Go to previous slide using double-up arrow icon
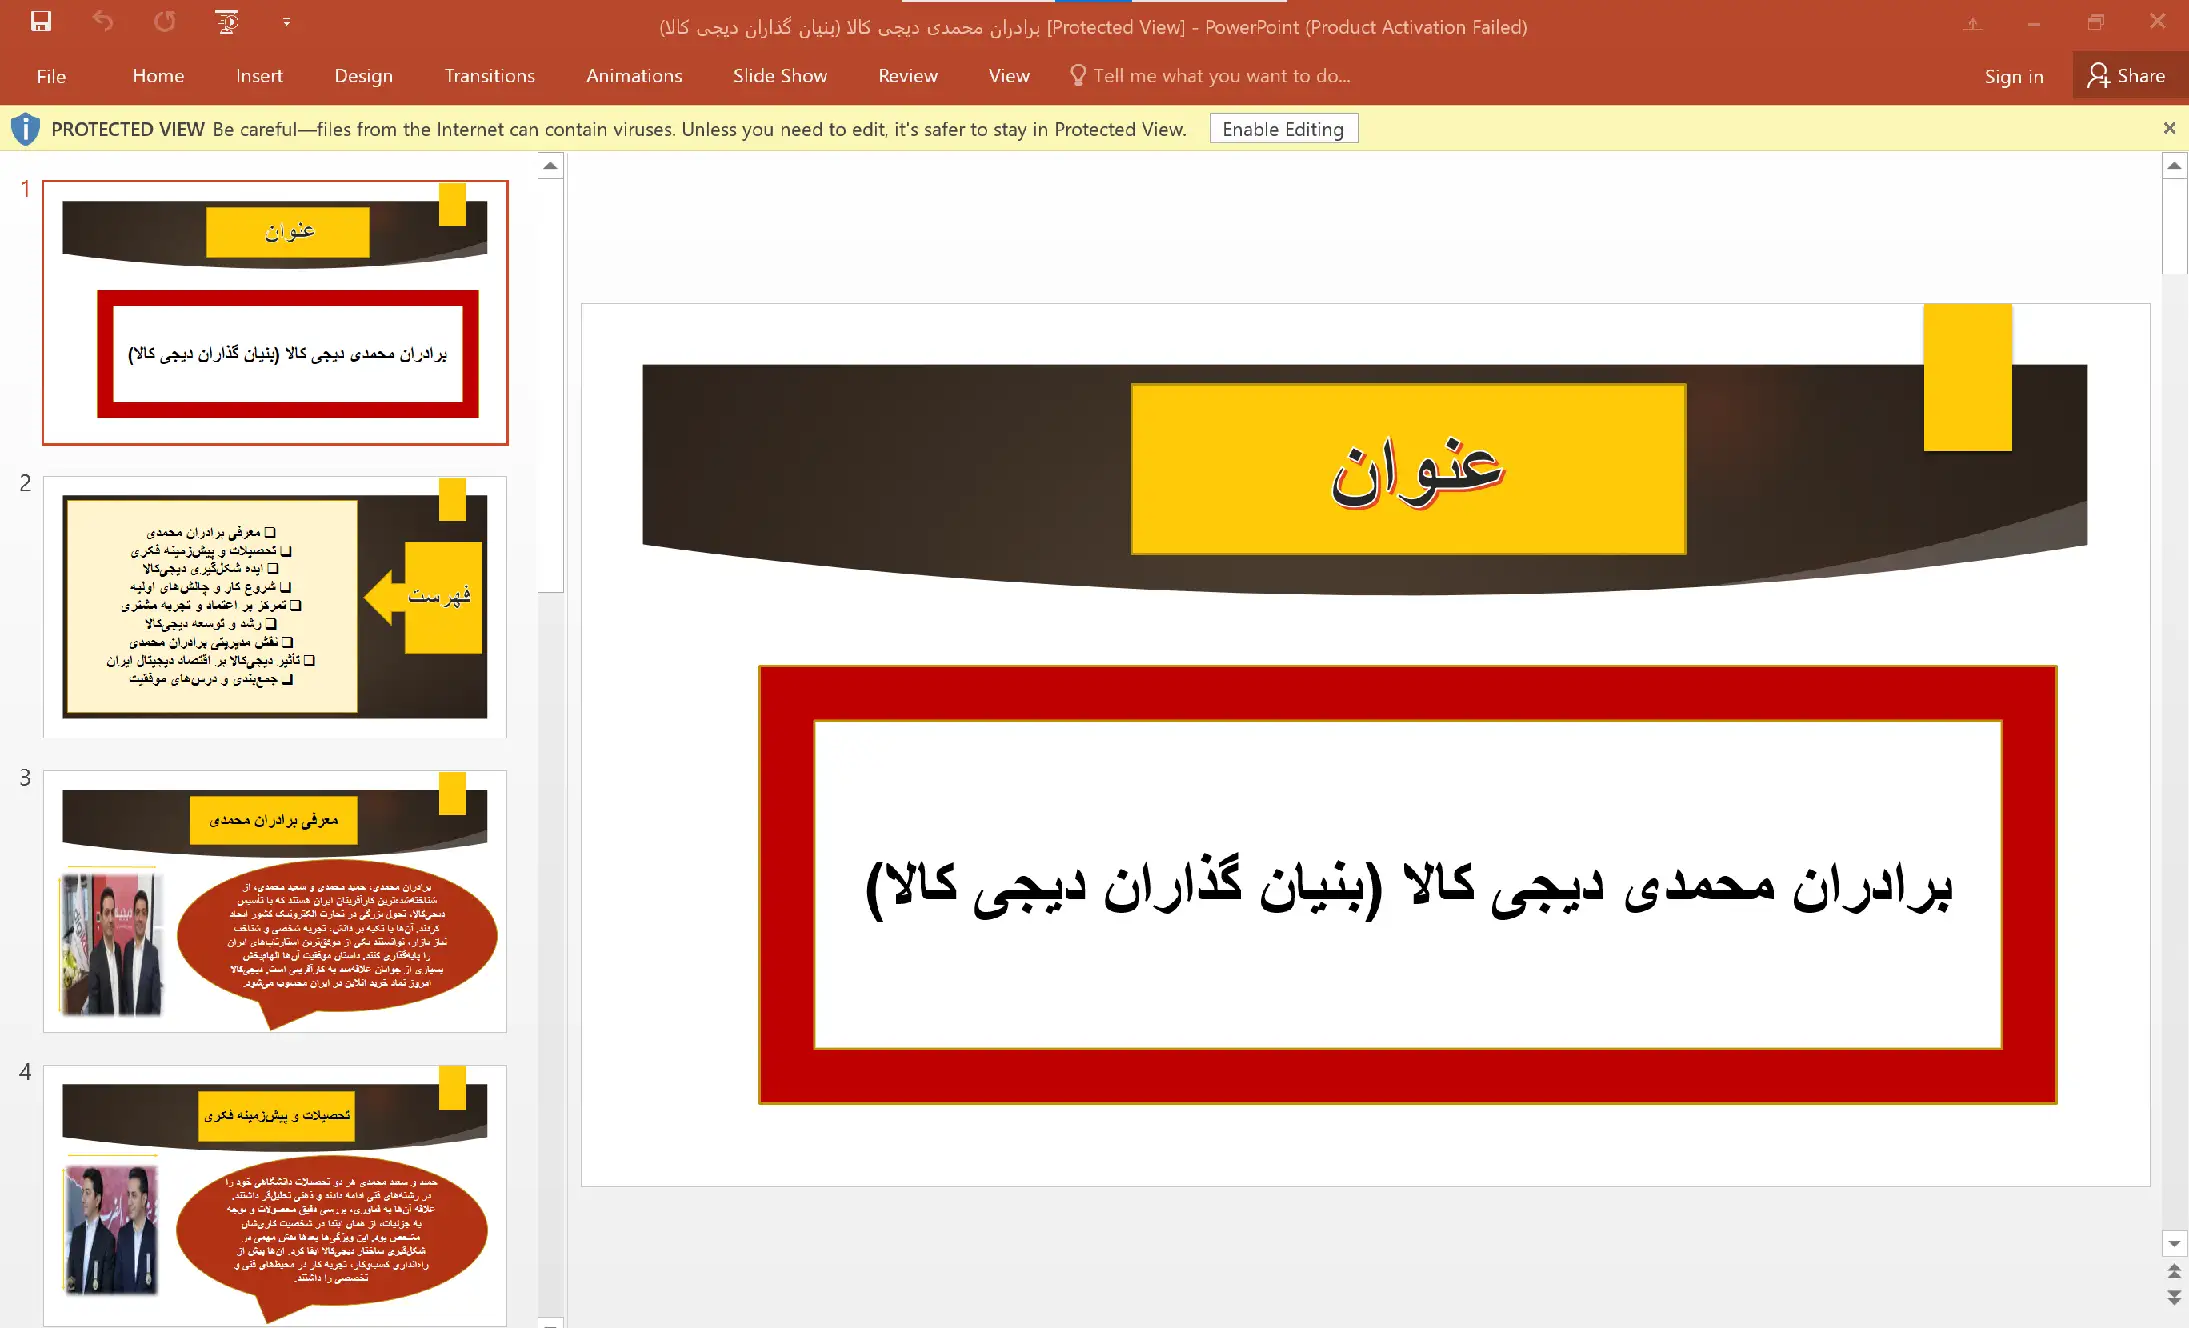This screenshot has height=1328, width=2189. coord(2174,1271)
